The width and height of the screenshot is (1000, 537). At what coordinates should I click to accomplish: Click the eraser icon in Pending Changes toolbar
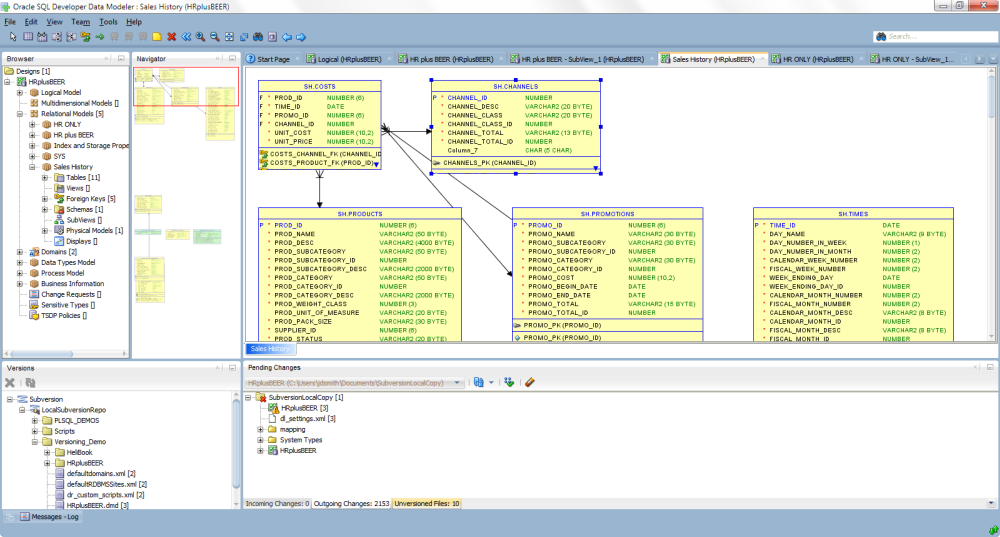click(x=529, y=383)
